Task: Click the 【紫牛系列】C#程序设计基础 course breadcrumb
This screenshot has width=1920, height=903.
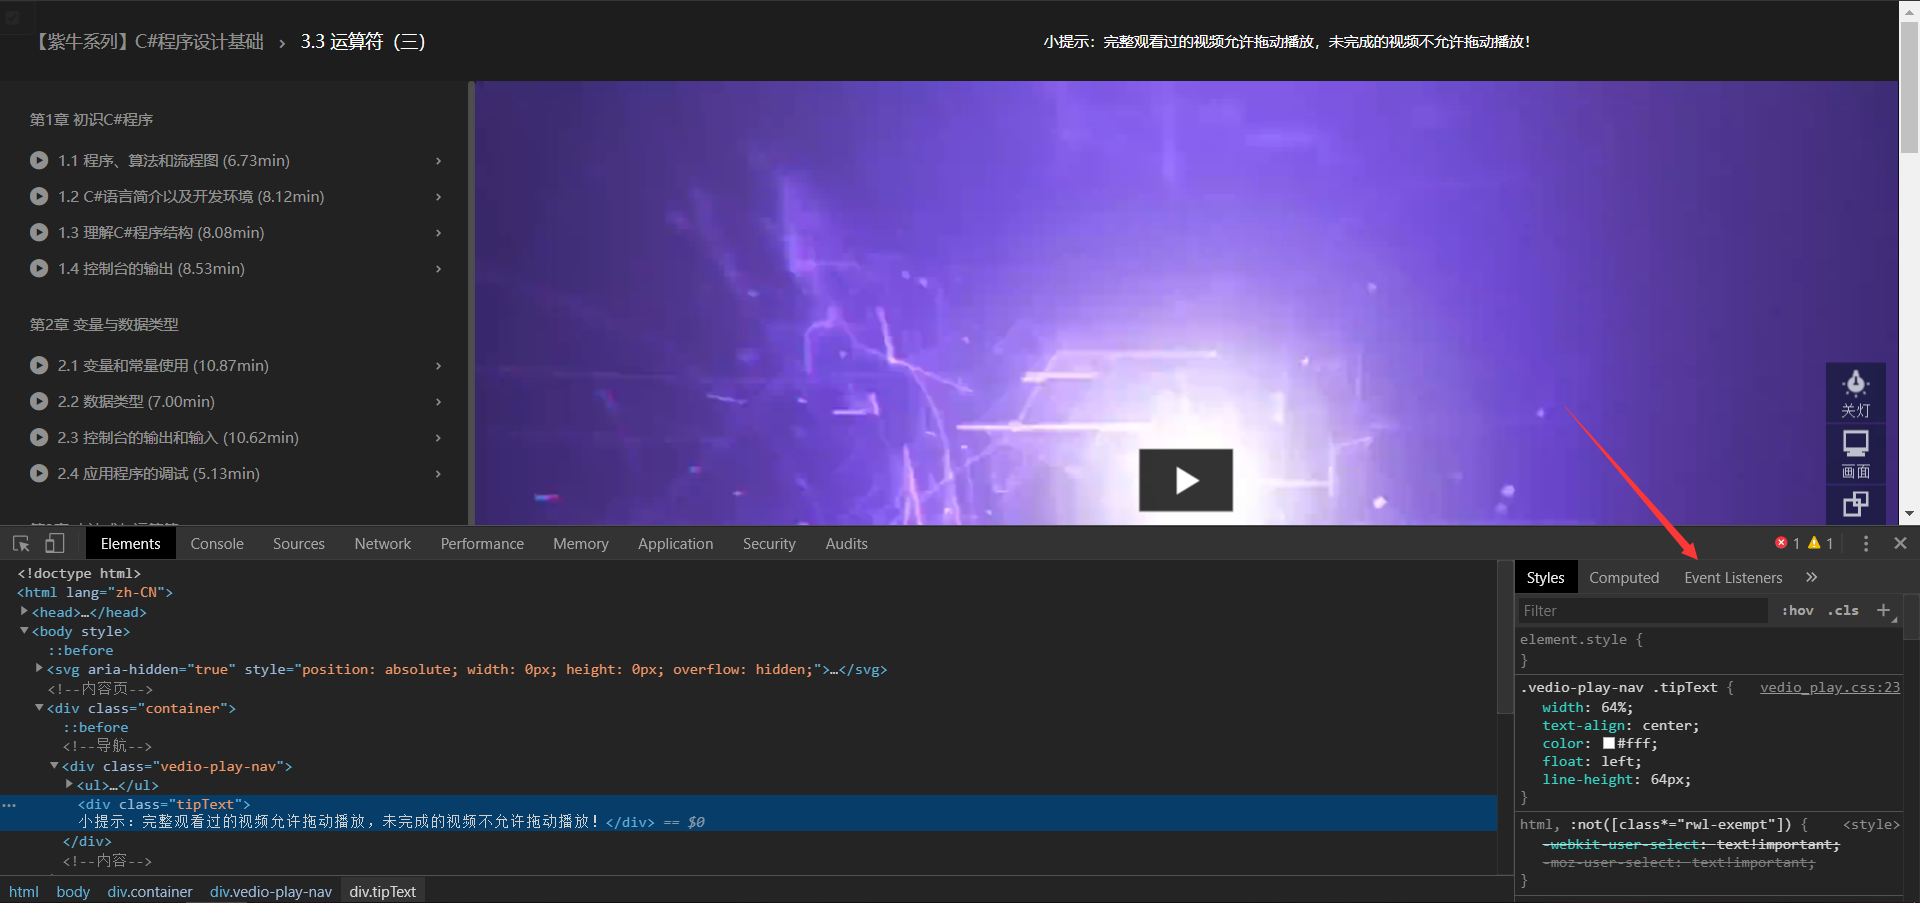Action: tap(148, 41)
